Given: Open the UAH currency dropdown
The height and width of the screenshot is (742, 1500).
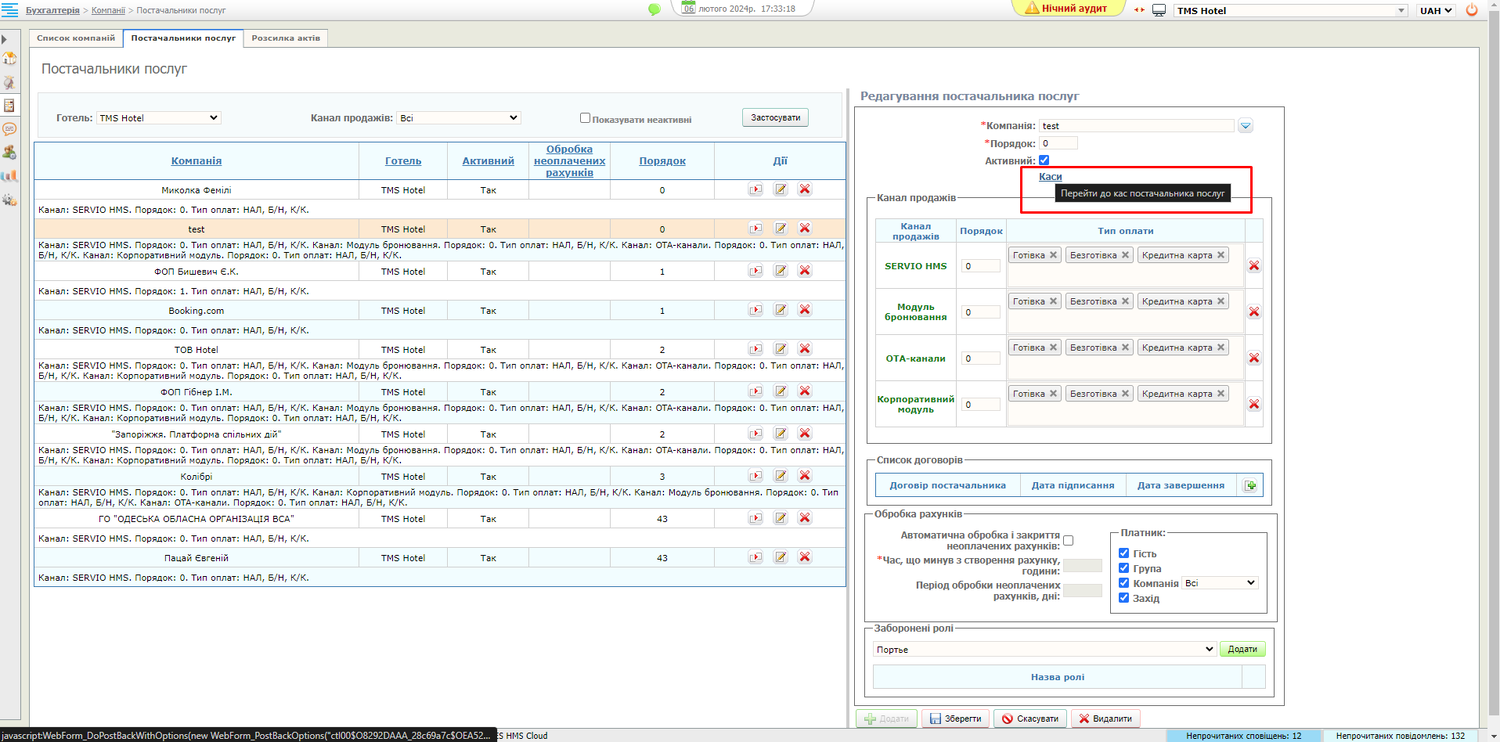Looking at the screenshot, I should (x=1435, y=11).
